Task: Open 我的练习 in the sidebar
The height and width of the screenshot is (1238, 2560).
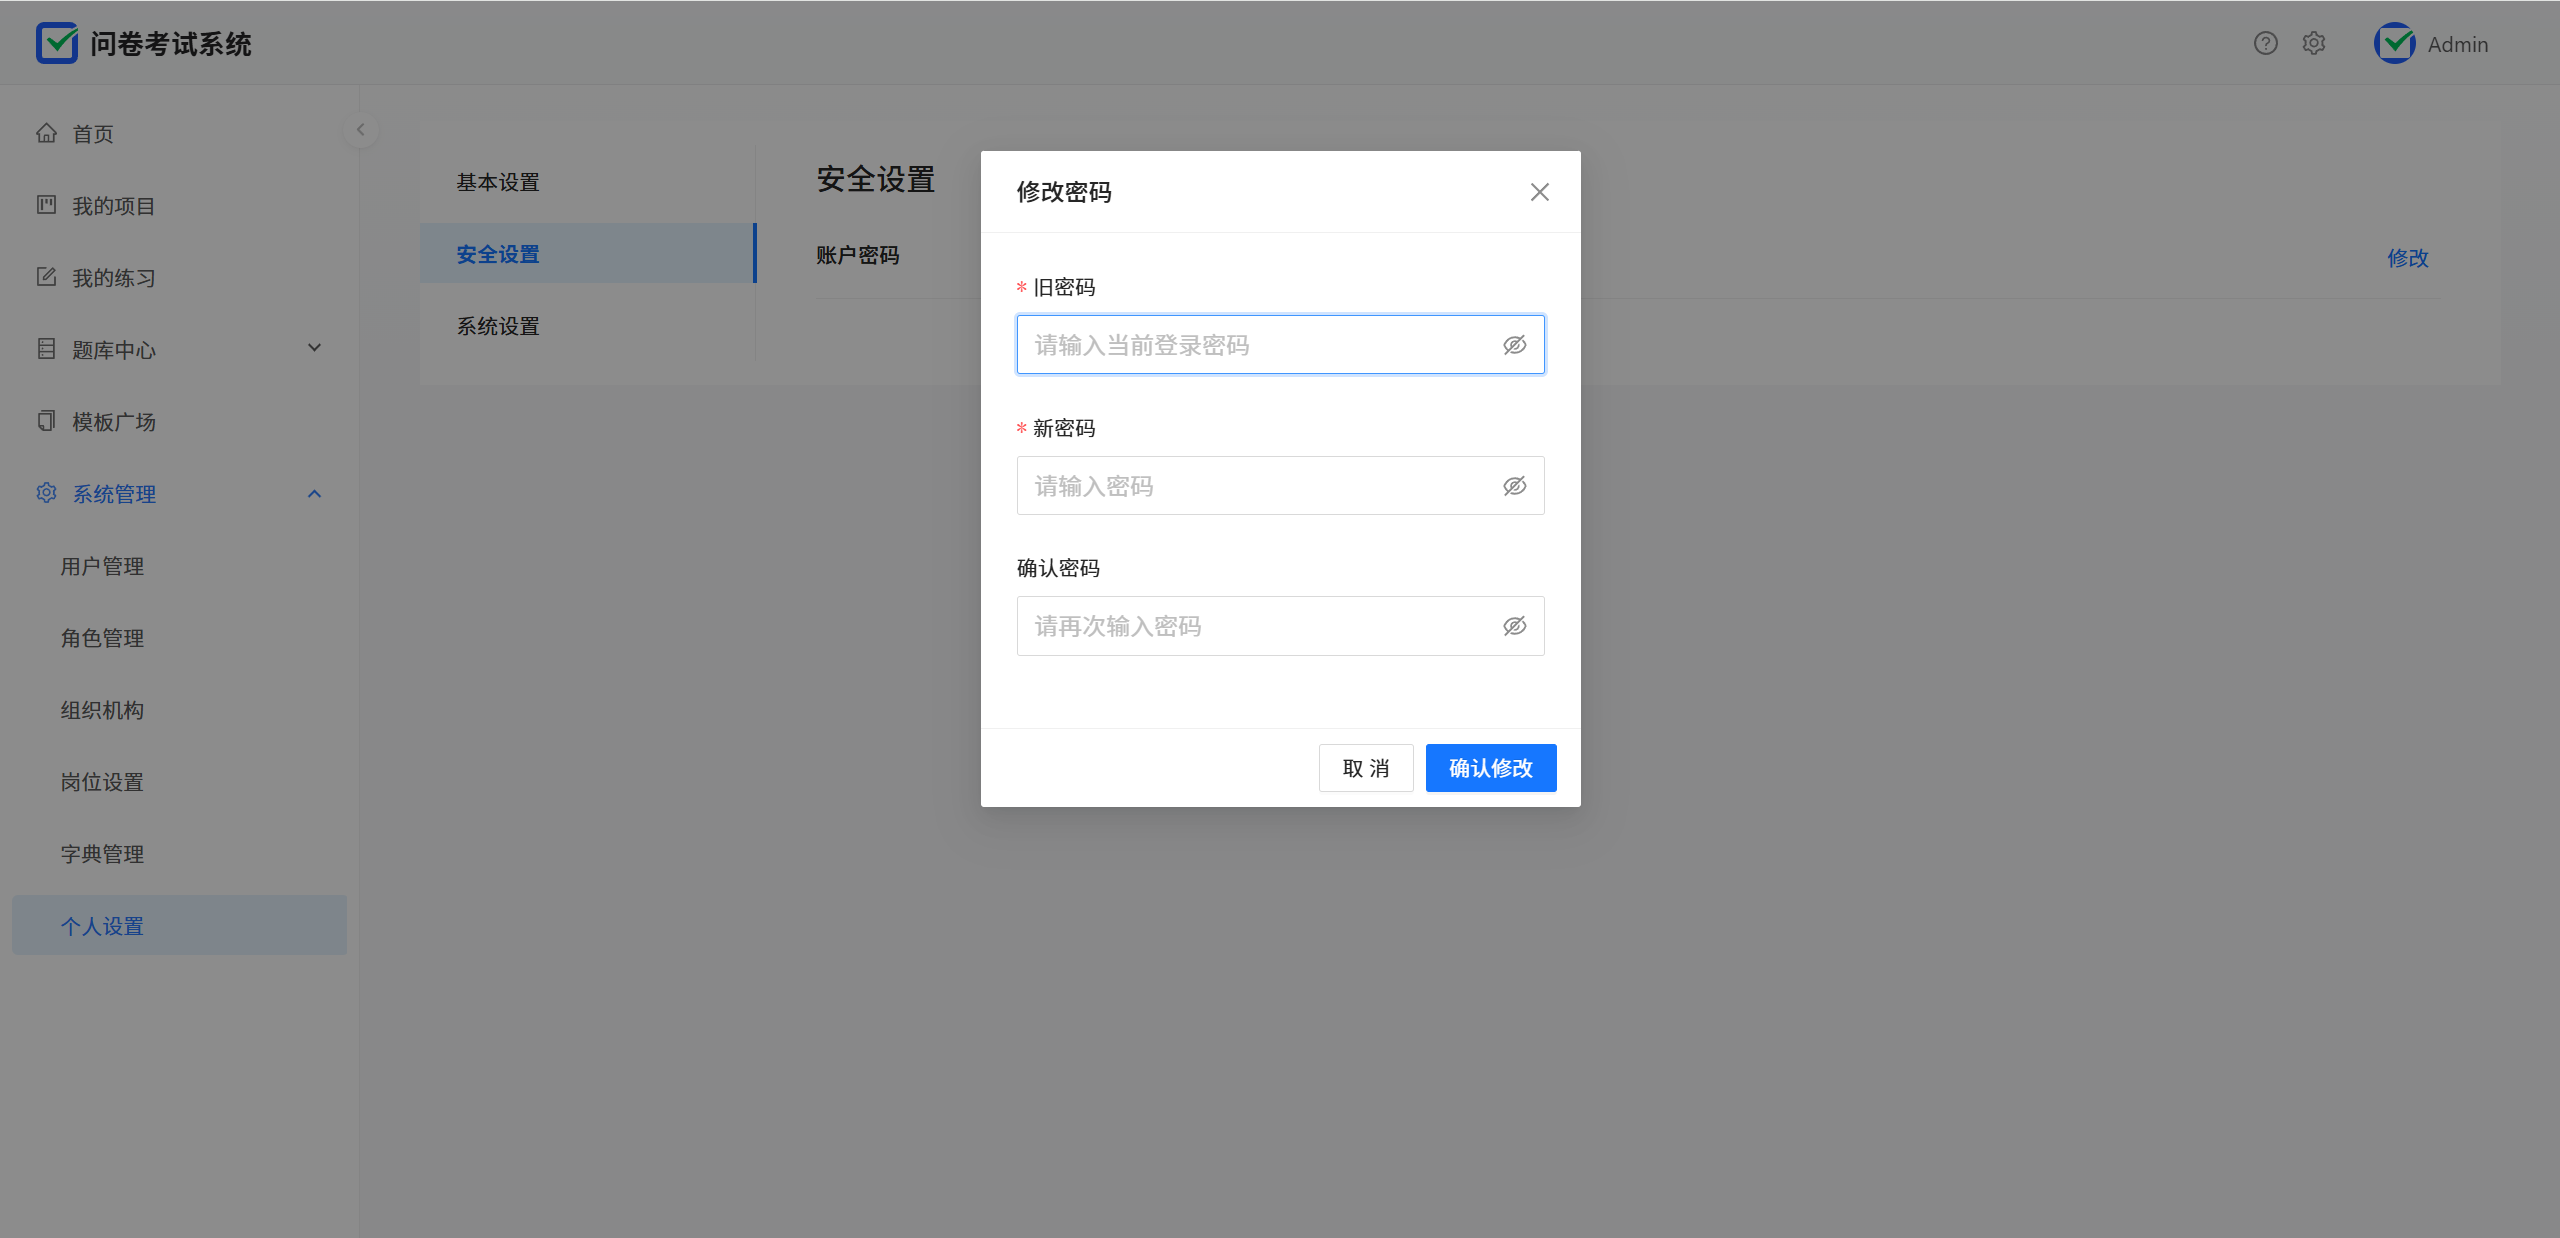Action: point(180,278)
